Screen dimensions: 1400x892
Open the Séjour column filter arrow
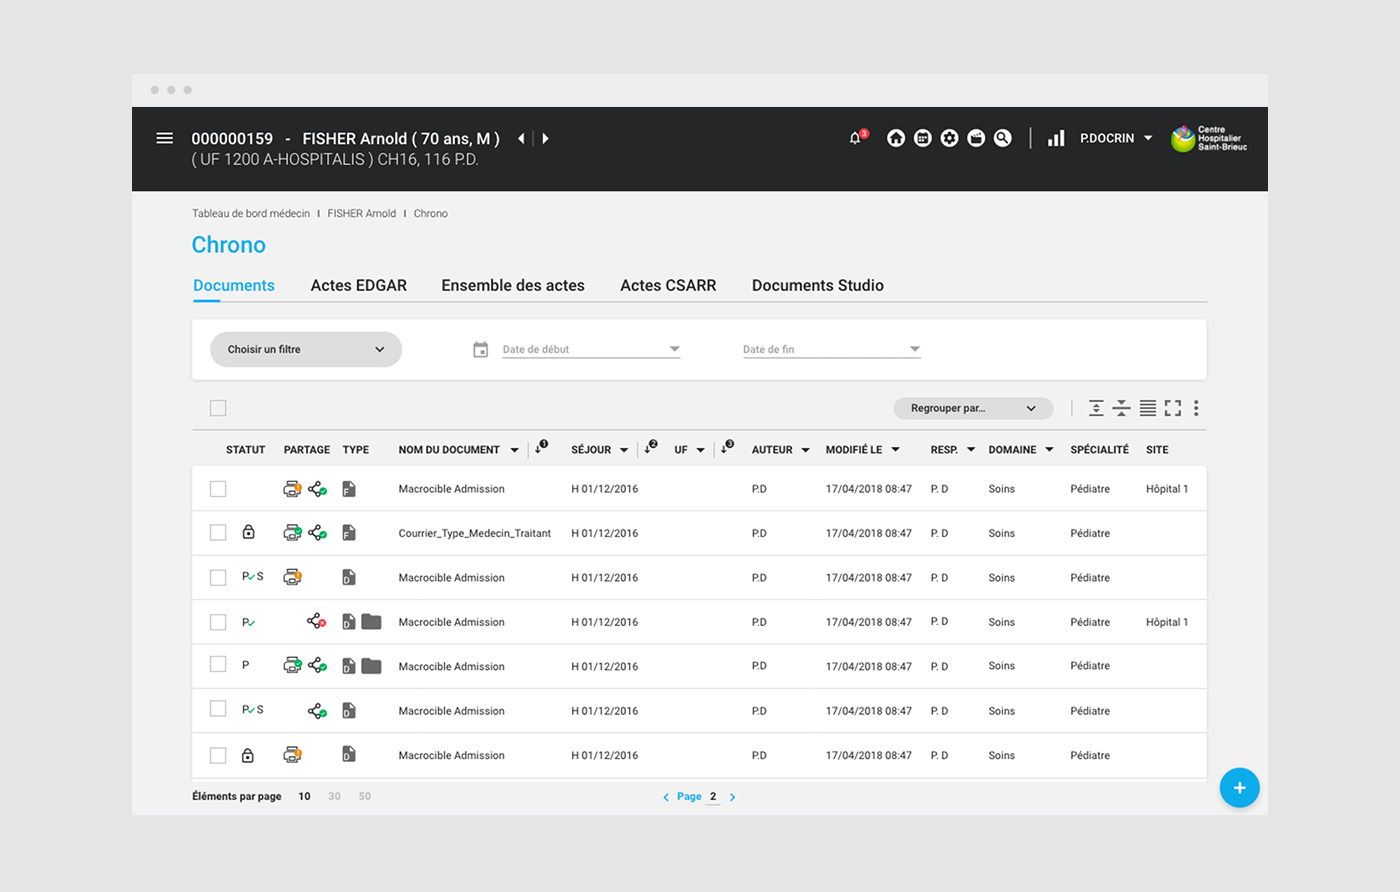(624, 450)
